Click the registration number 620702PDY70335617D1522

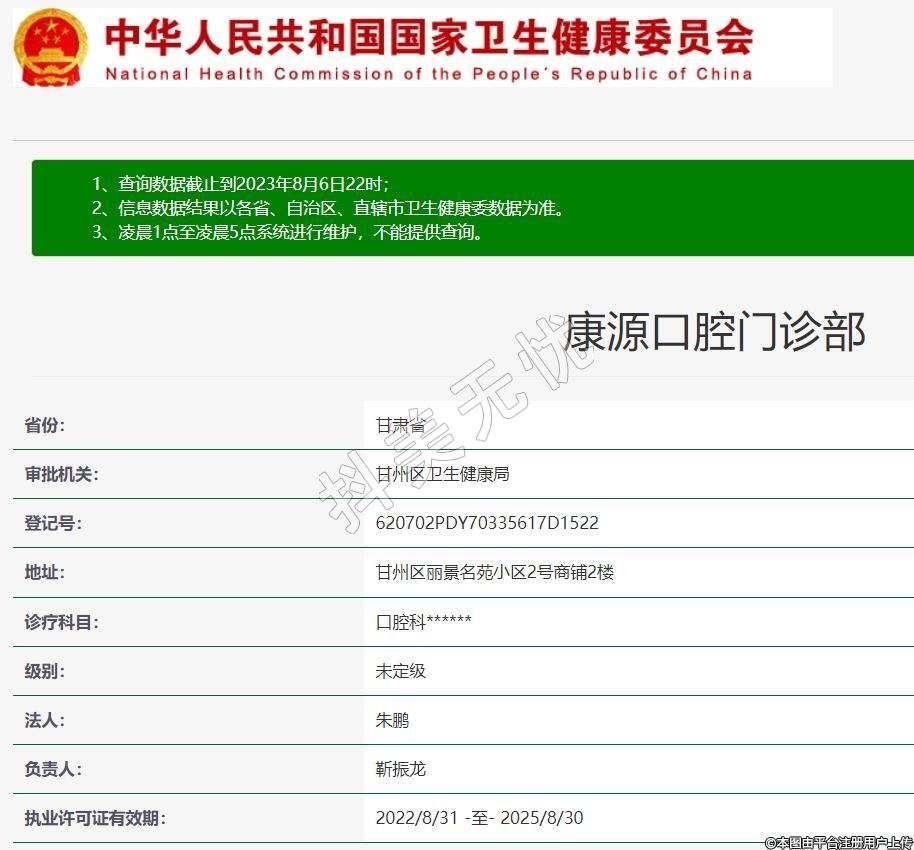pyautogui.click(x=487, y=523)
